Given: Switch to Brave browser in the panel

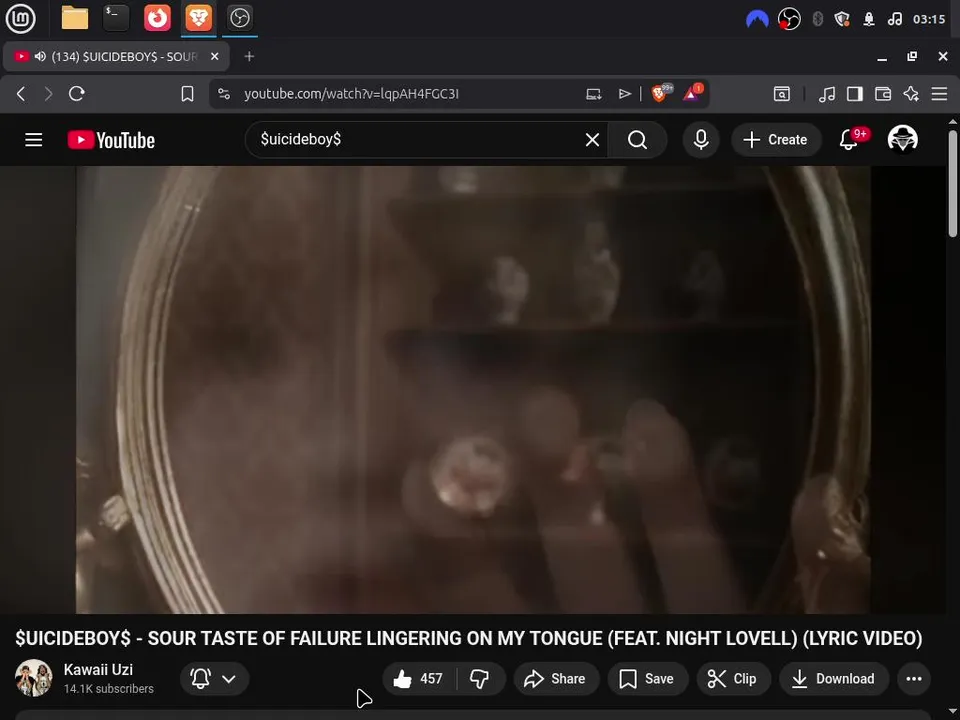Looking at the screenshot, I should click(x=198, y=18).
